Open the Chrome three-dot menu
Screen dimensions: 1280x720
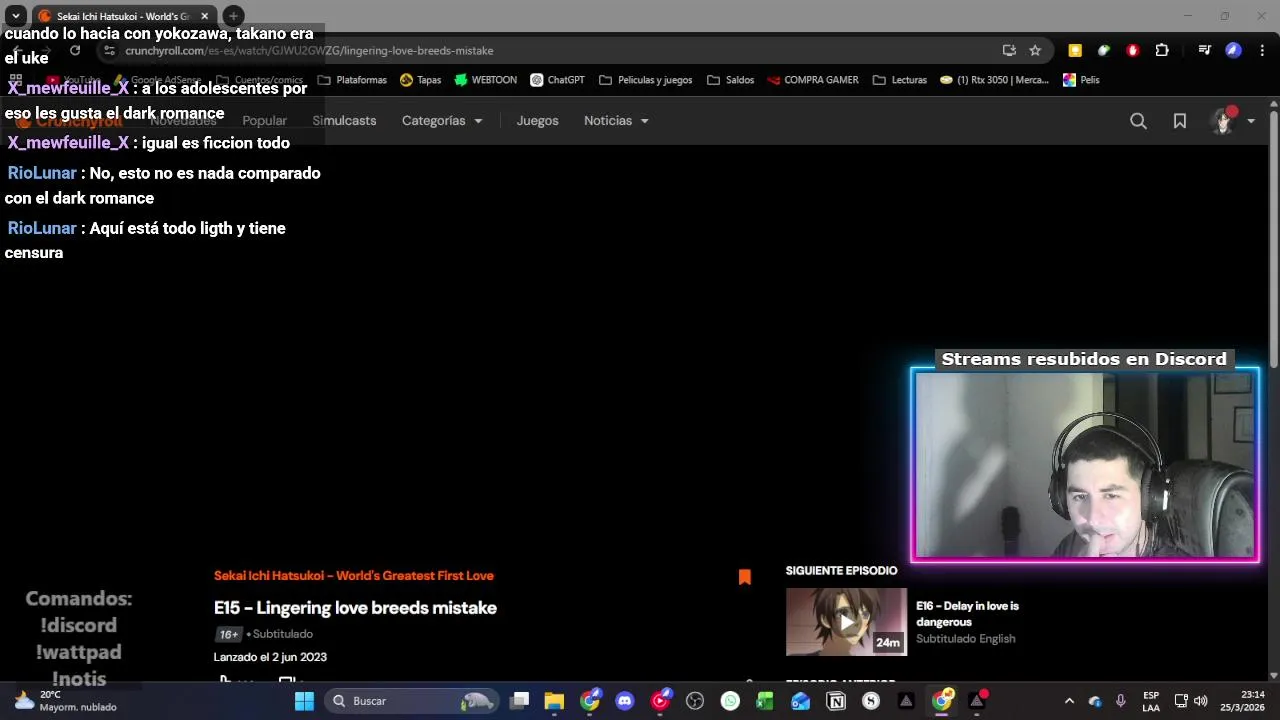(1262, 50)
